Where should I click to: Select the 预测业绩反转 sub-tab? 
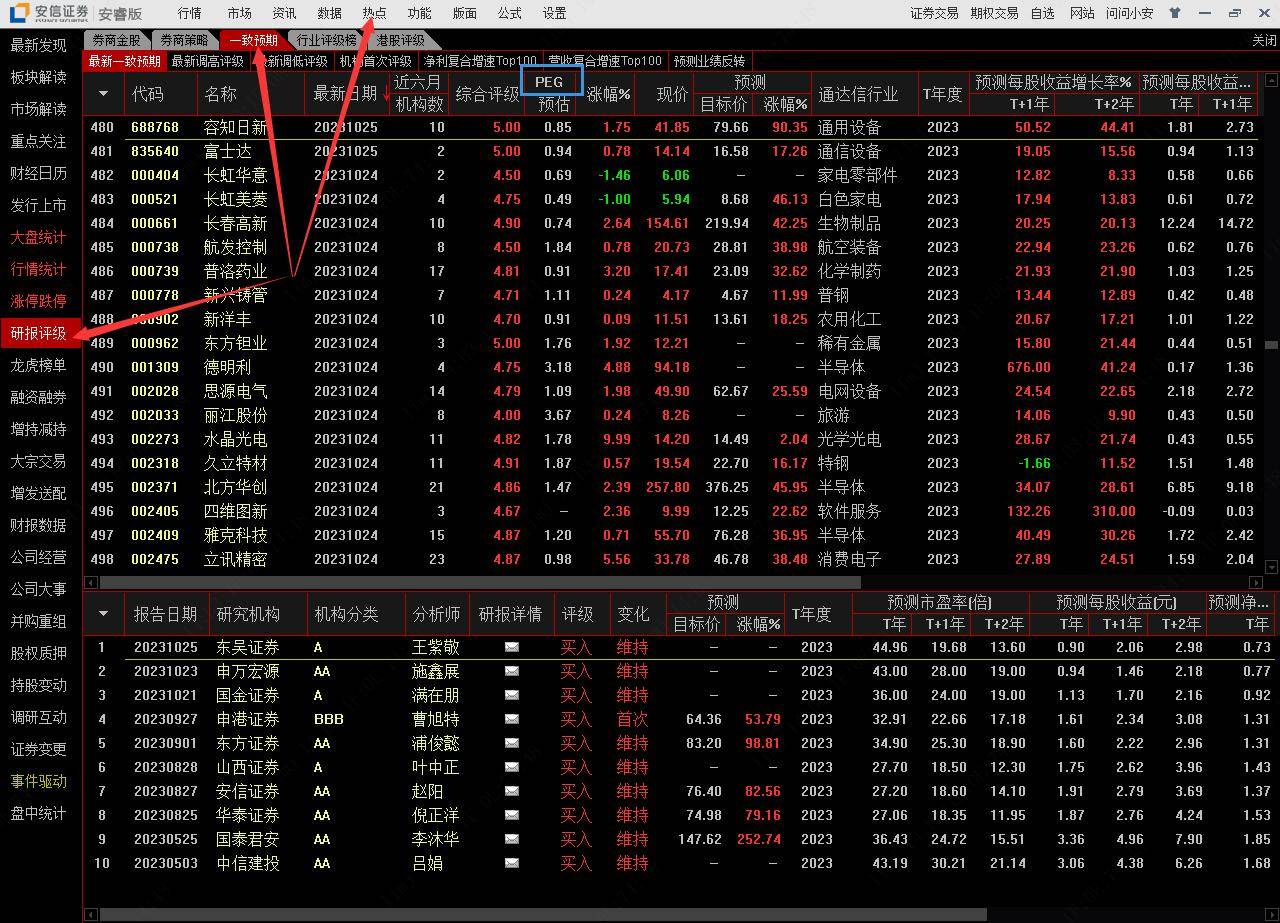pyautogui.click(x=709, y=61)
